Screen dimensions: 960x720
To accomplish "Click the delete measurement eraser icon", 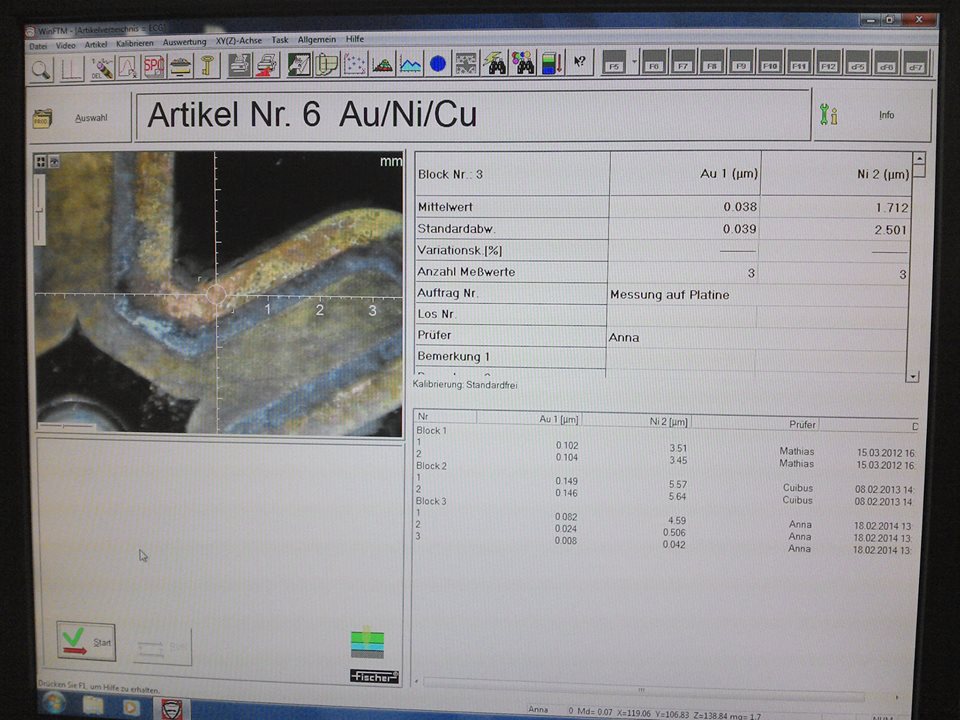I will point(102,67).
